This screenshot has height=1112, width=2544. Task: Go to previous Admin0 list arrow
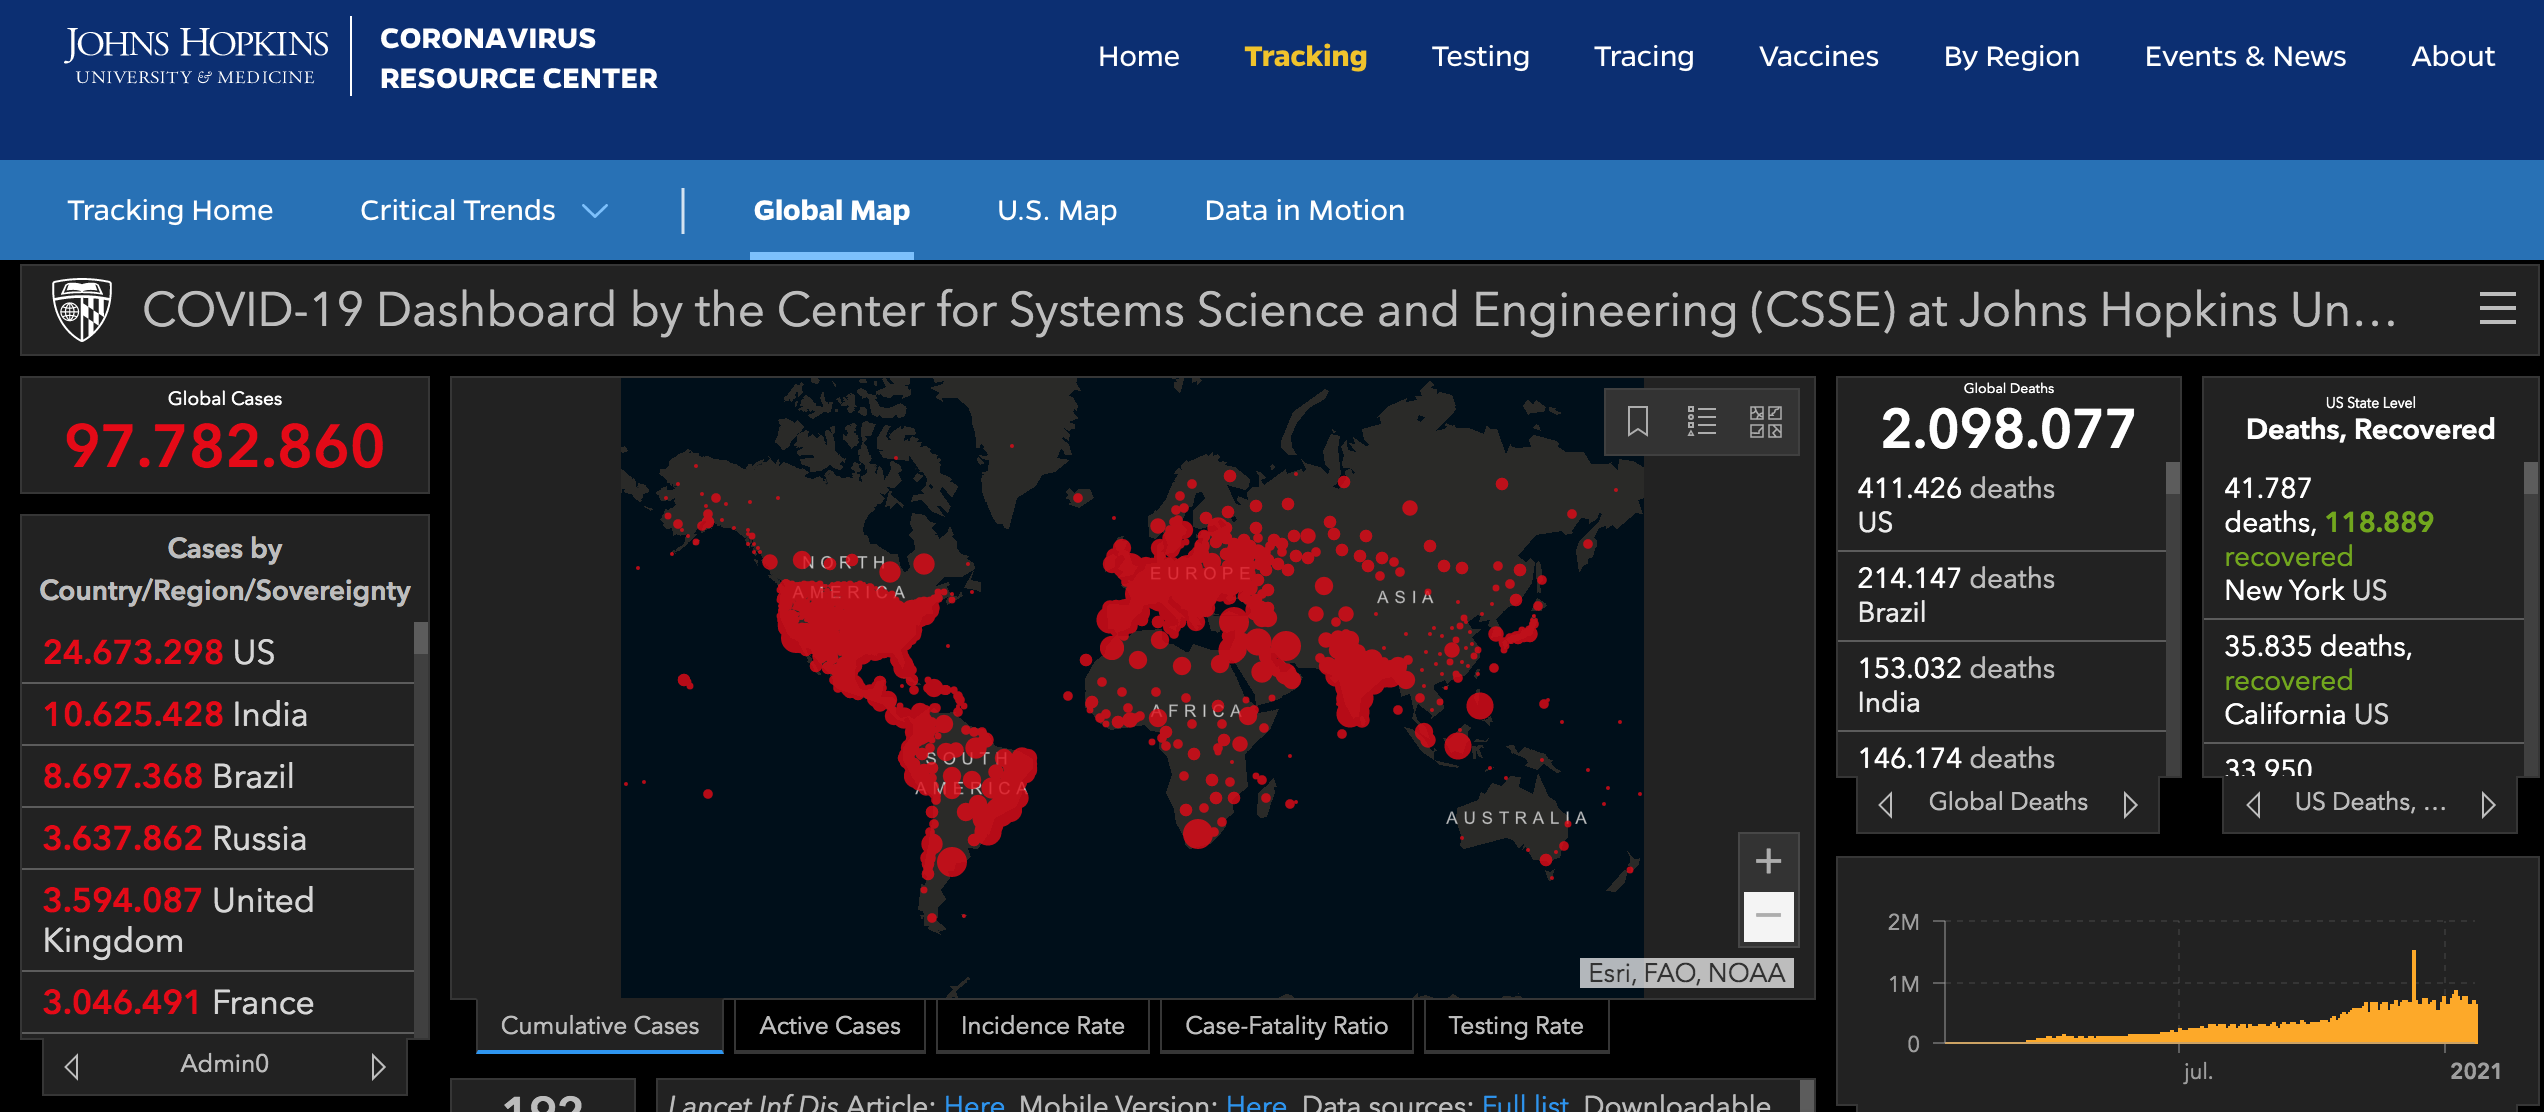(x=72, y=1066)
